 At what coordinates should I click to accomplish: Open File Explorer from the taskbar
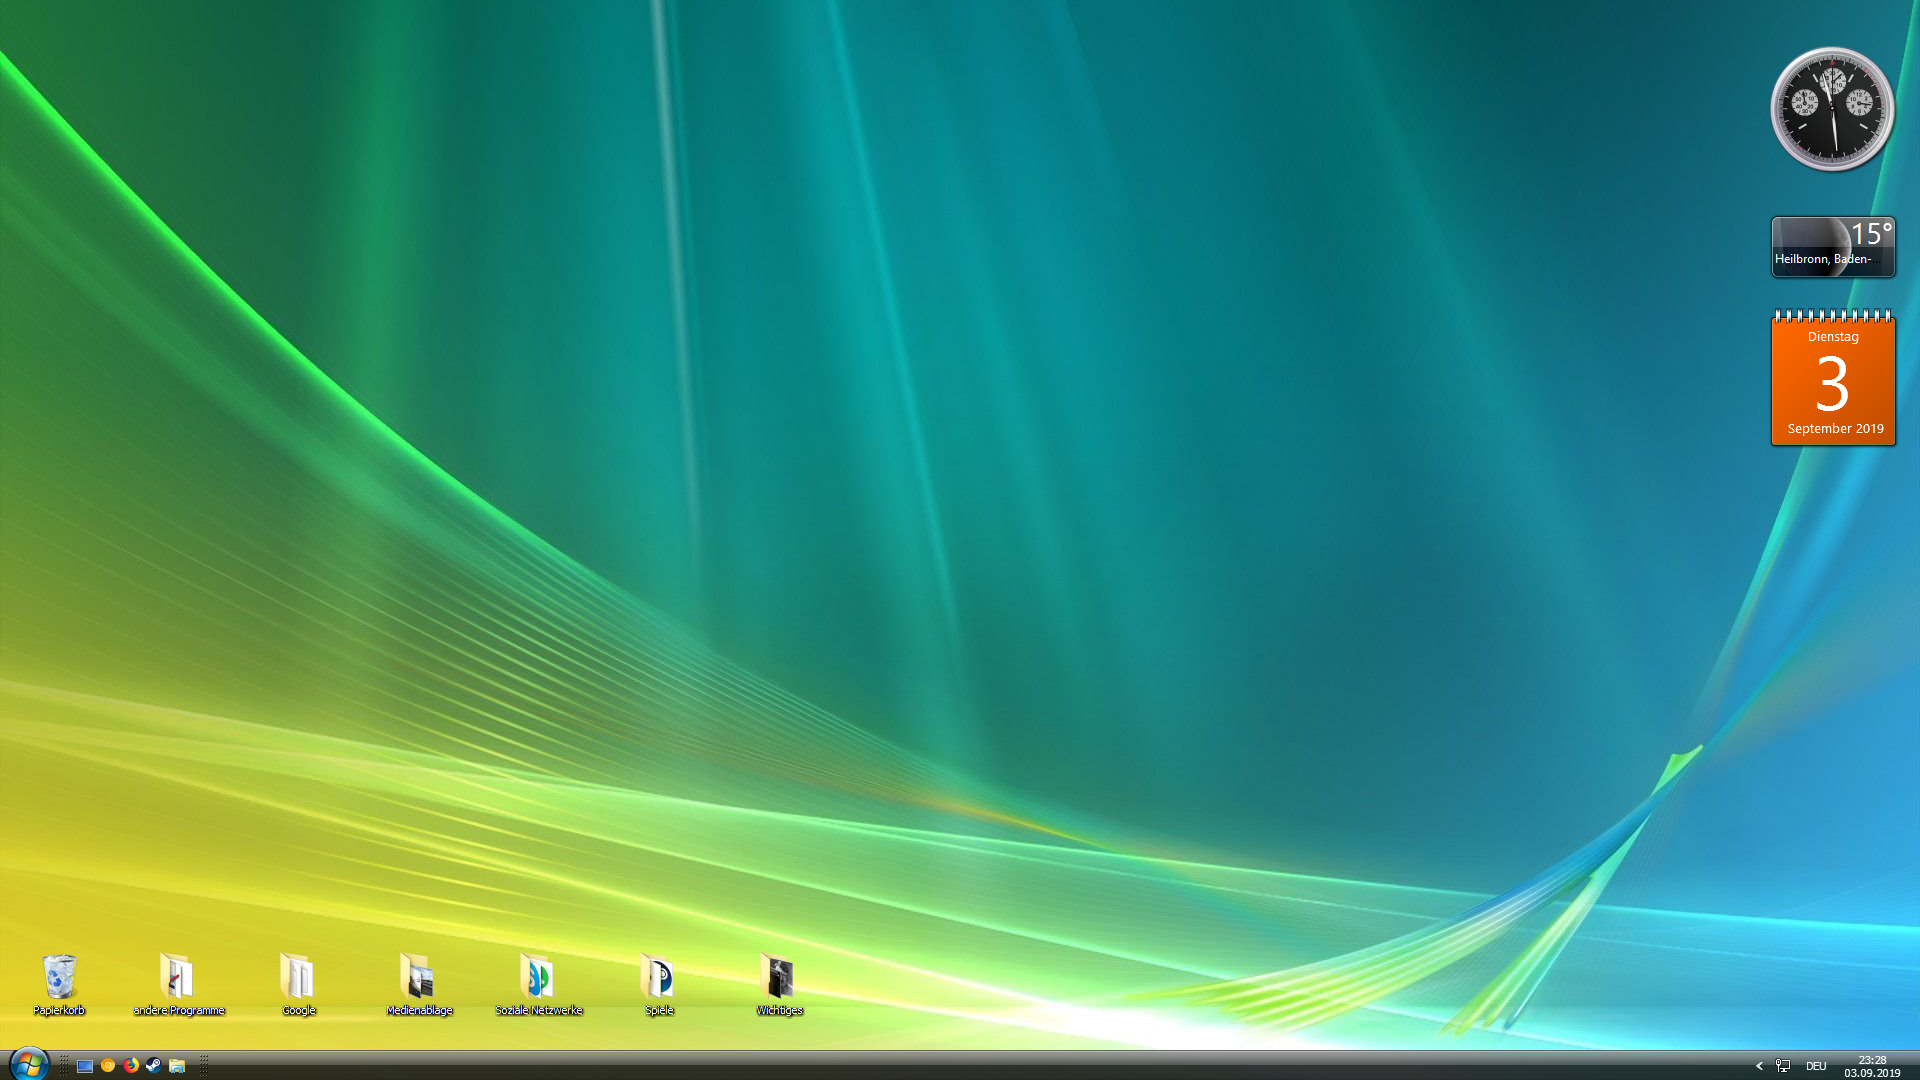(x=177, y=1066)
